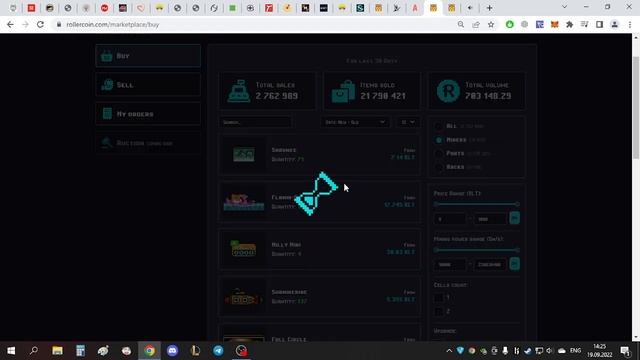Viewport: 640px width, 360px height.
Task: Open the Extensions puzzle menu
Action: 569,24
